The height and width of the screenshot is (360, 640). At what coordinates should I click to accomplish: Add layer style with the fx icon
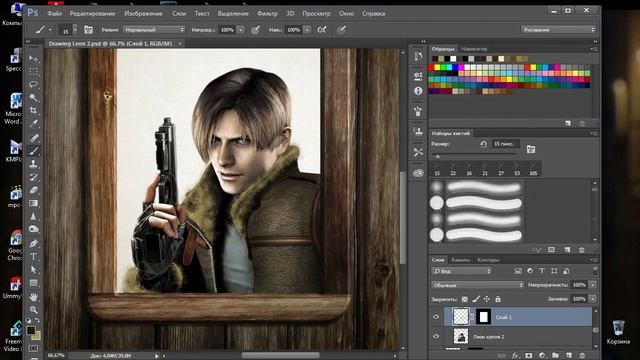[515, 356]
